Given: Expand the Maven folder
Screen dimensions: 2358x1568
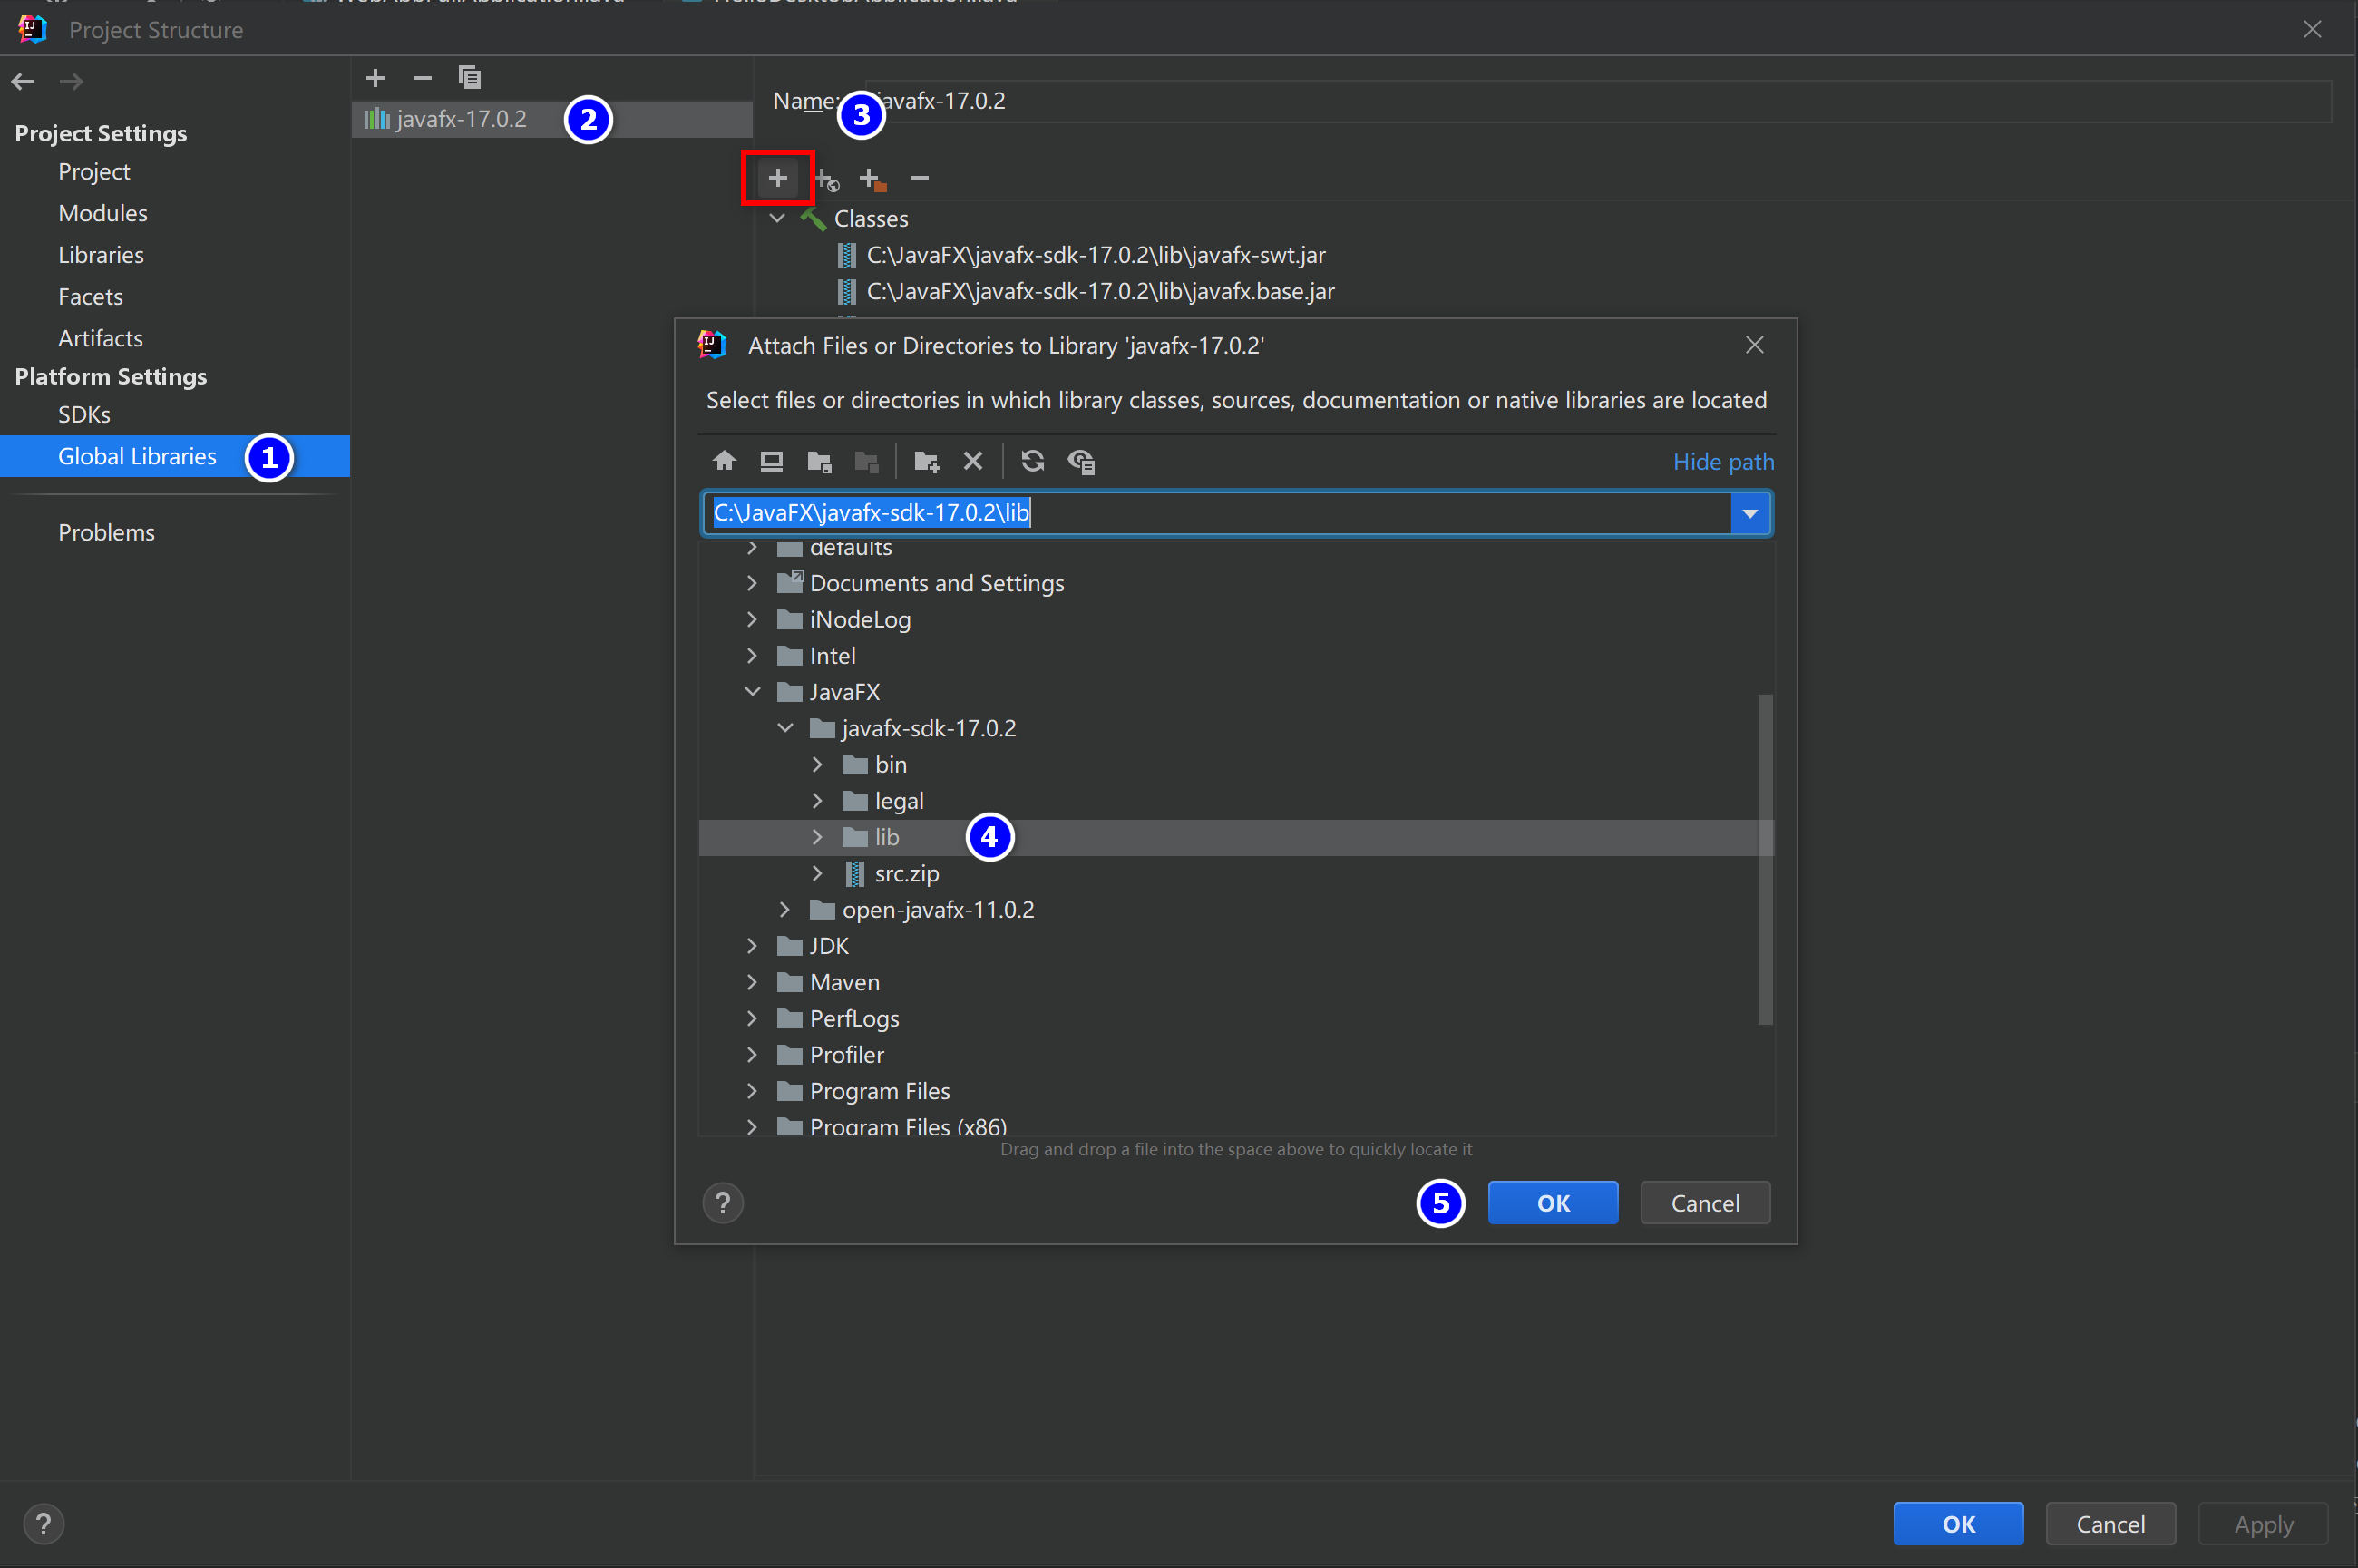Looking at the screenshot, I should [752, 982].
